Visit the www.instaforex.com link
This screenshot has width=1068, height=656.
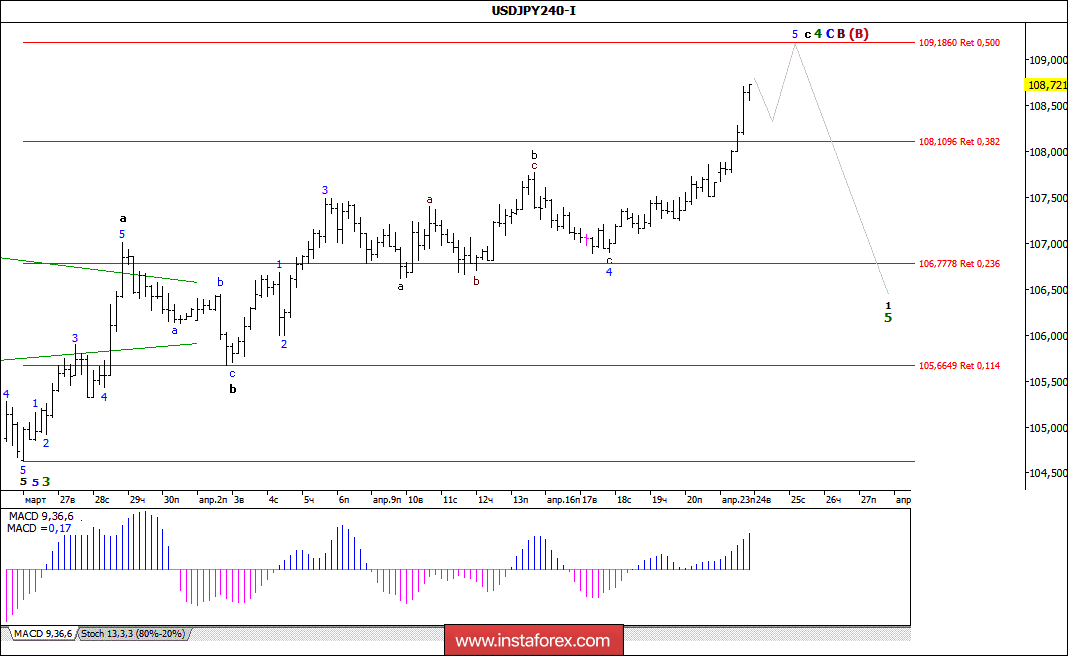tap(533, 641)
